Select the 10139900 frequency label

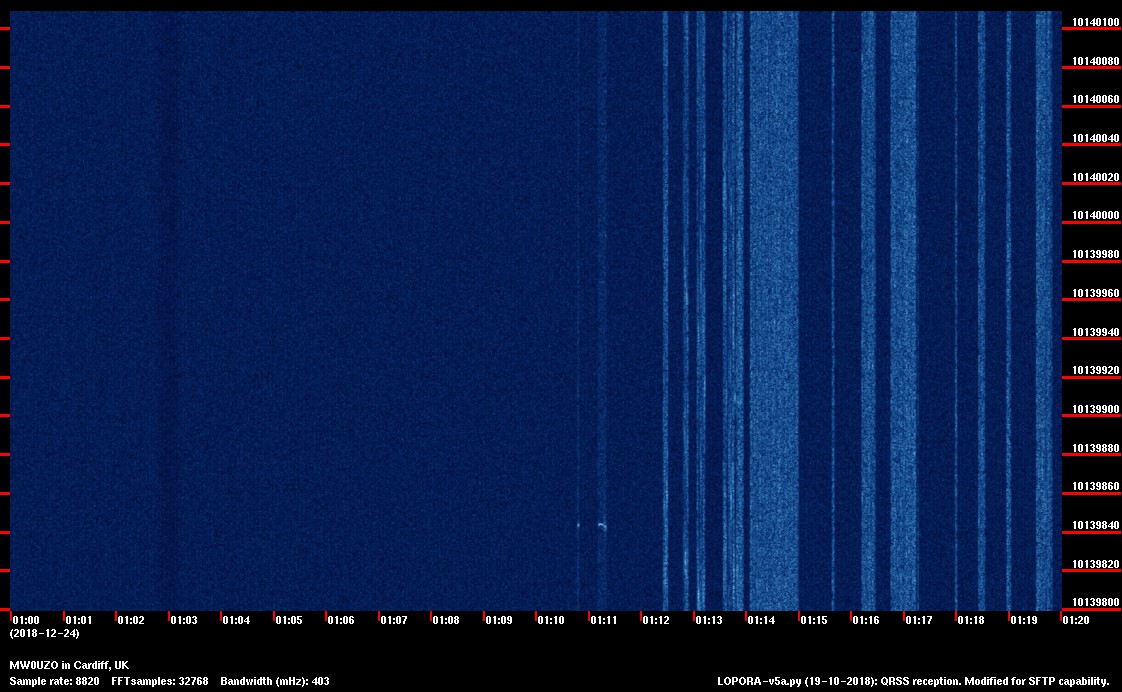(x=1096, y=410)
